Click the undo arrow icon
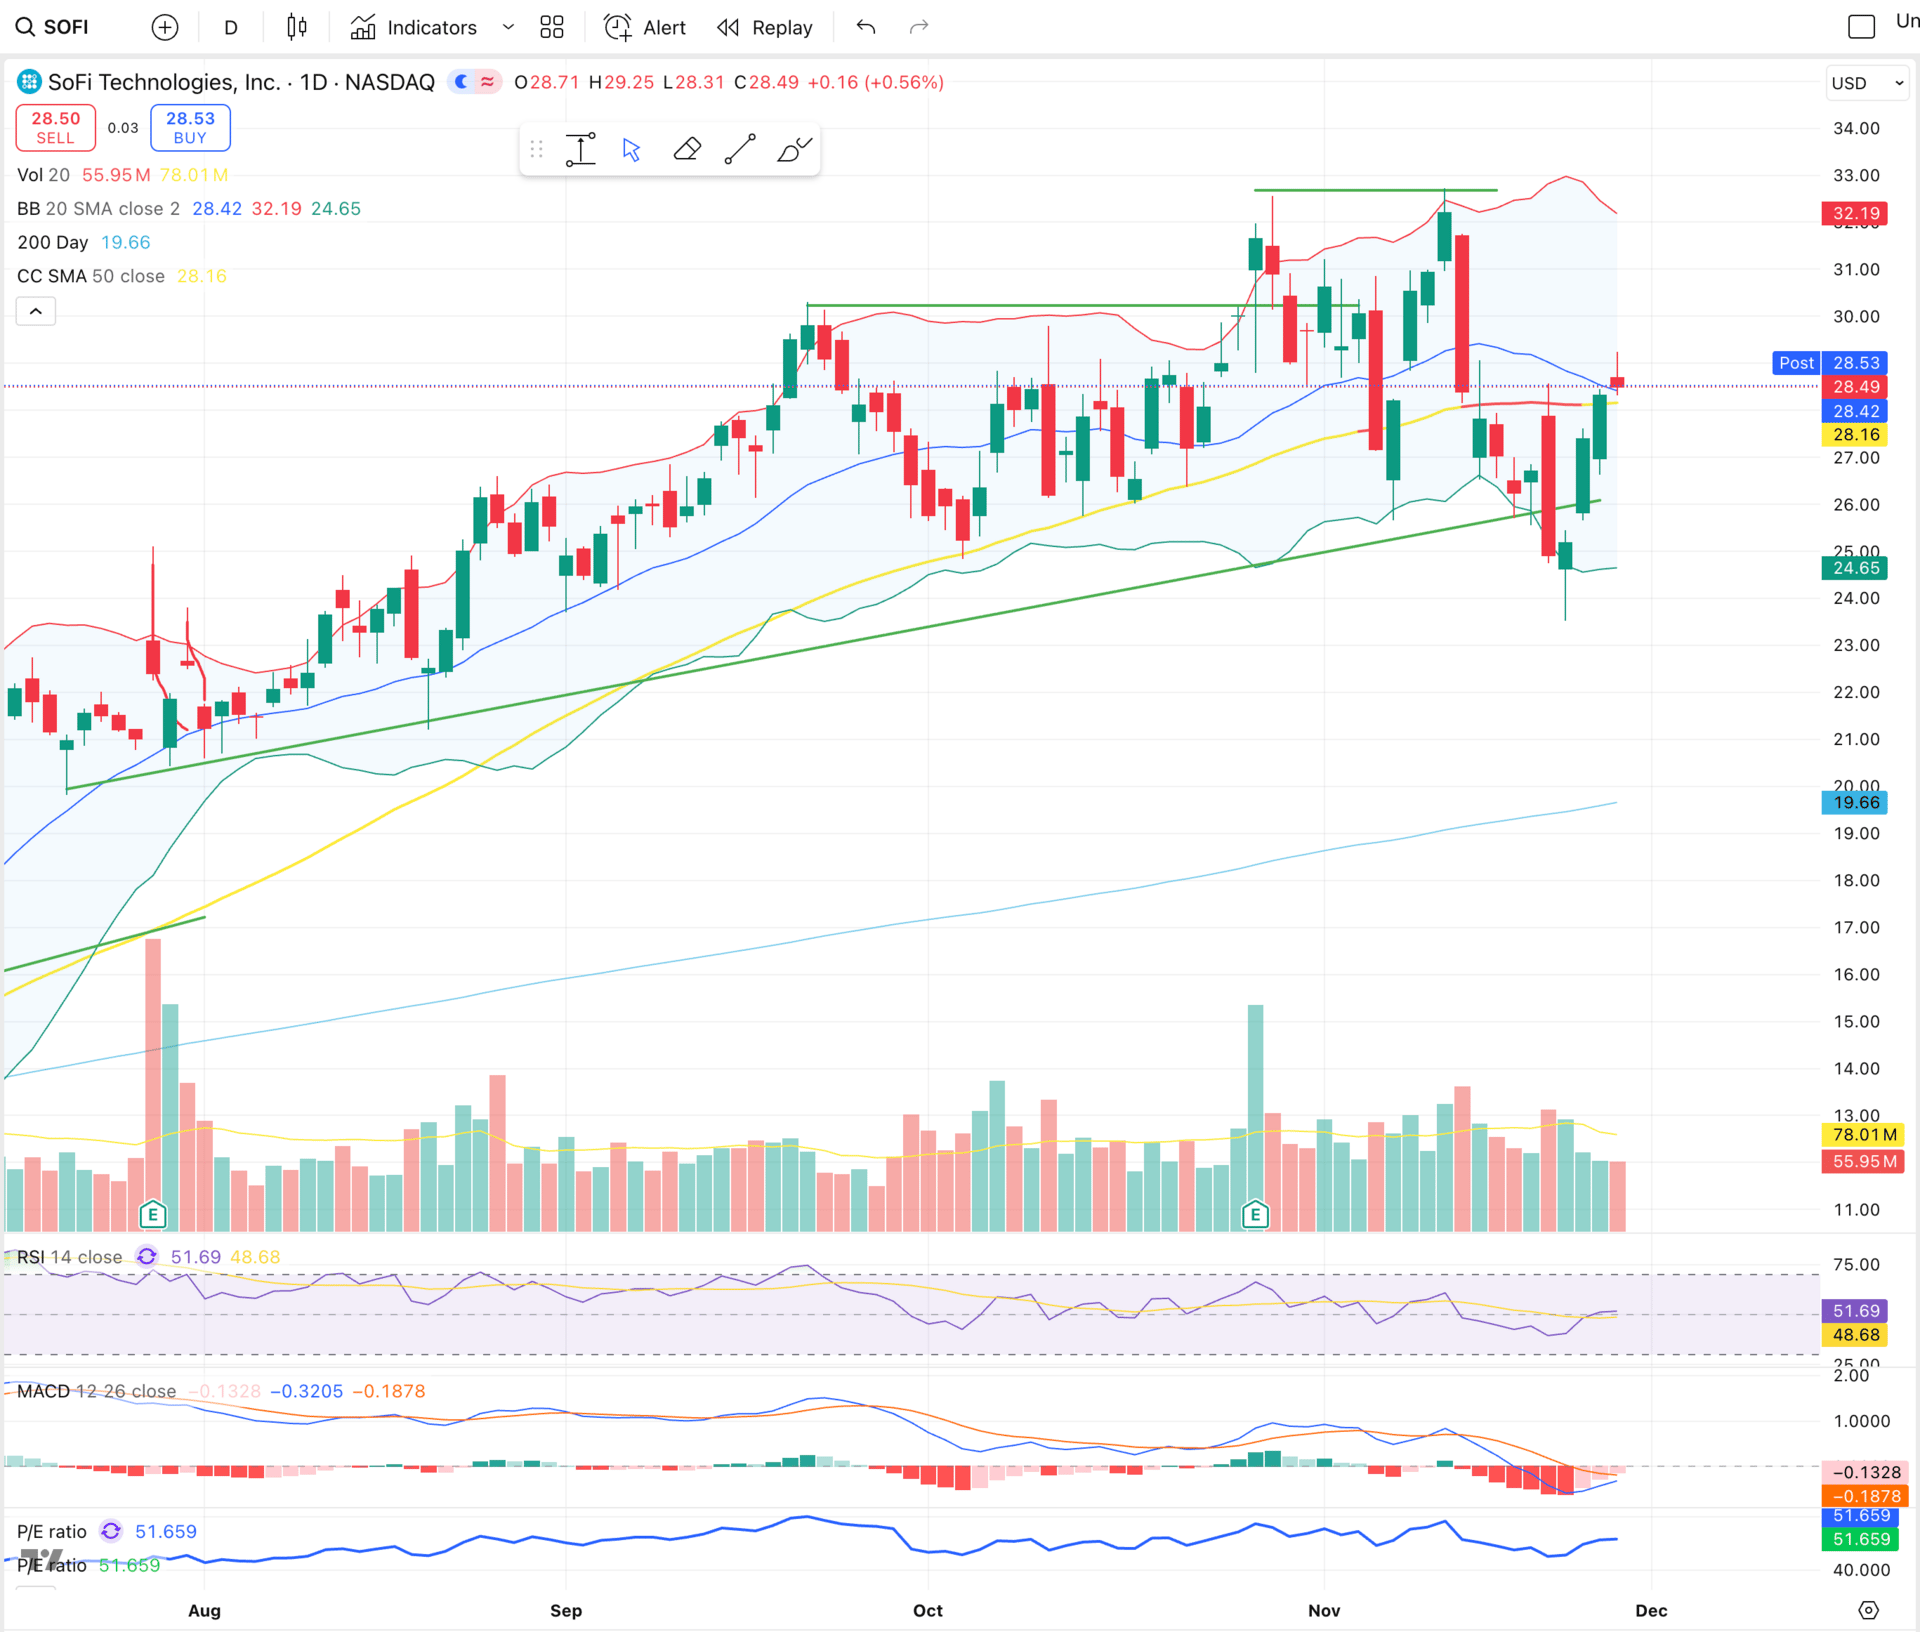The image size is (1920, 1632). tap(866, 27)
